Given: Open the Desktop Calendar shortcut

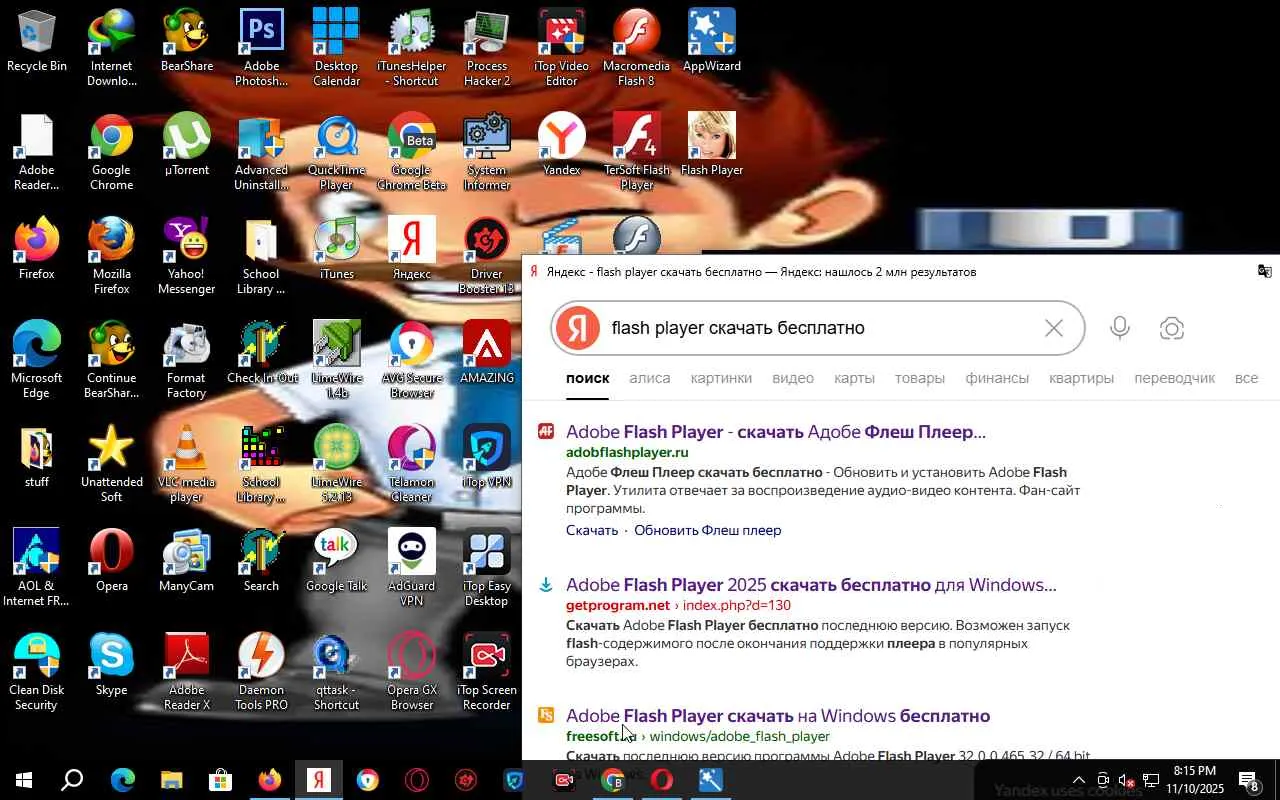Looking at the screenshot, I should (x=336, y=48).
